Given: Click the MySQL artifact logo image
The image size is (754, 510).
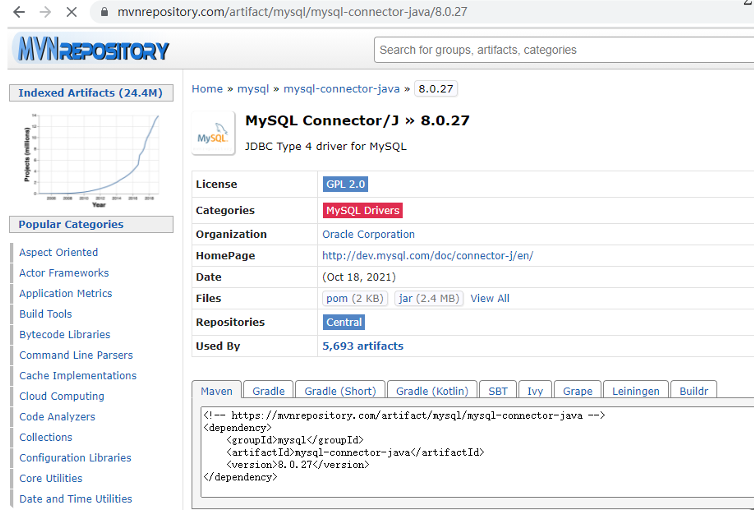Looking at the screenshot, I should (x=213, y=133).
